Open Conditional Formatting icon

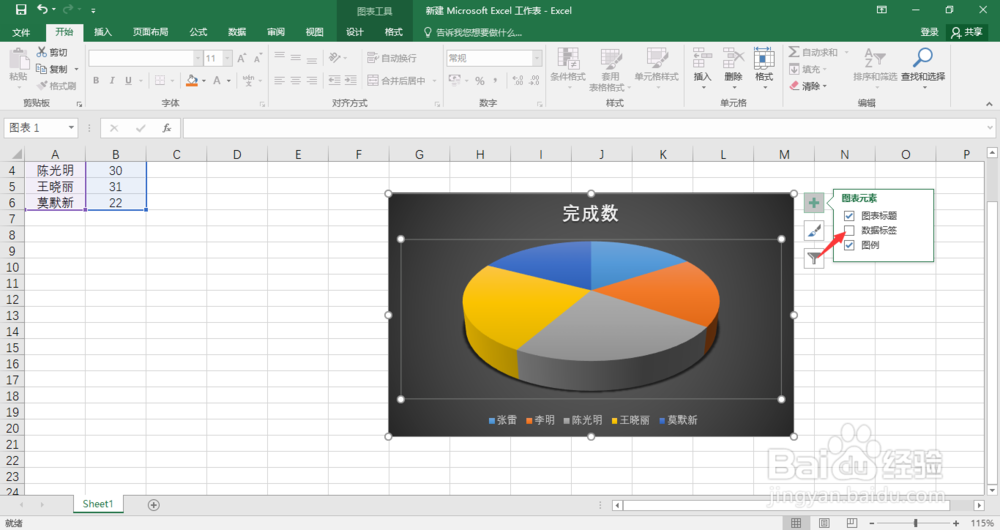[x=568, y=59]
